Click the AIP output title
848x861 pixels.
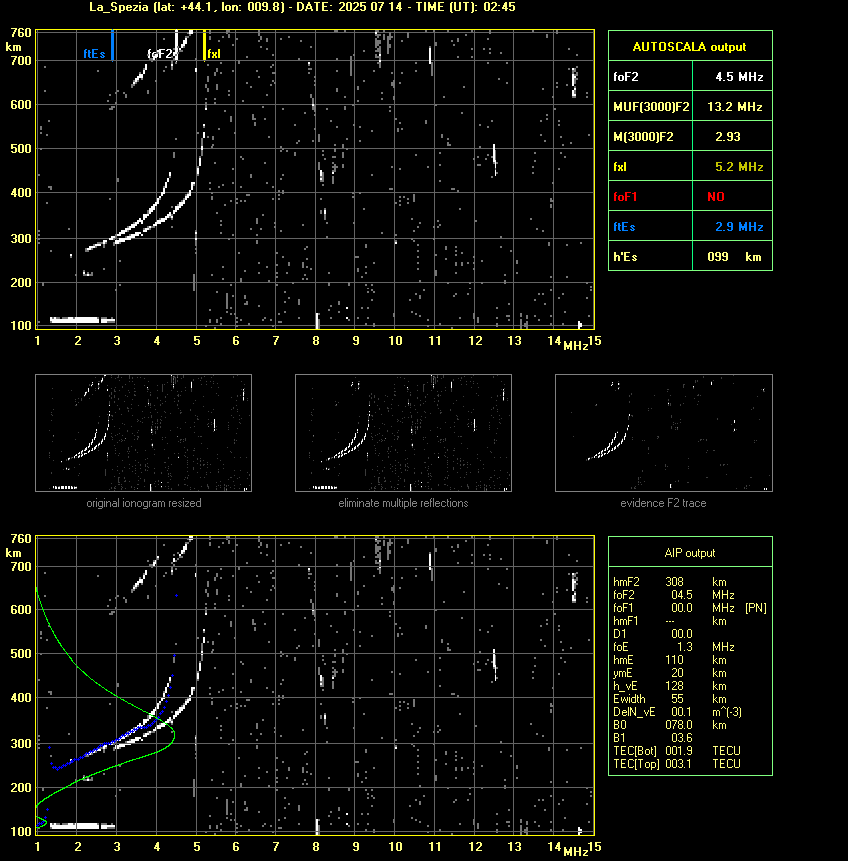(690, 553)
